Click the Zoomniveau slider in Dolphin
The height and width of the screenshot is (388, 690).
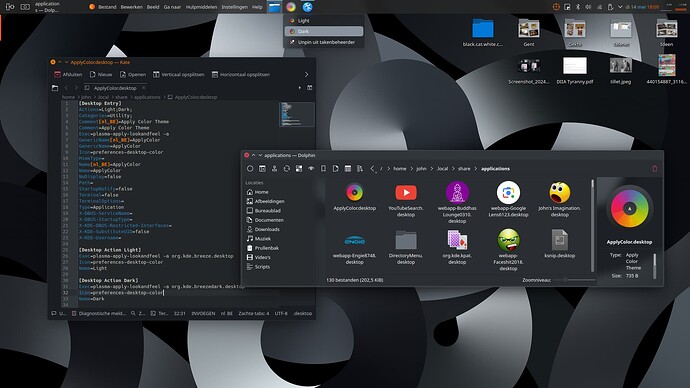(574, 280)
